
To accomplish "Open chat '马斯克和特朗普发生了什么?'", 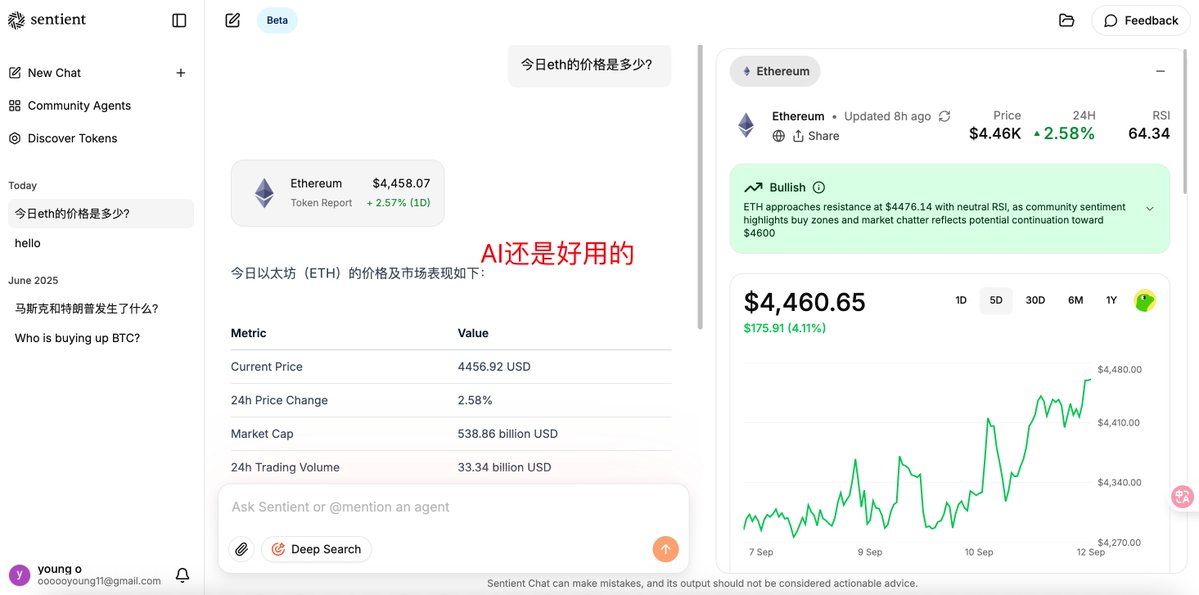I will pos(101,309).
